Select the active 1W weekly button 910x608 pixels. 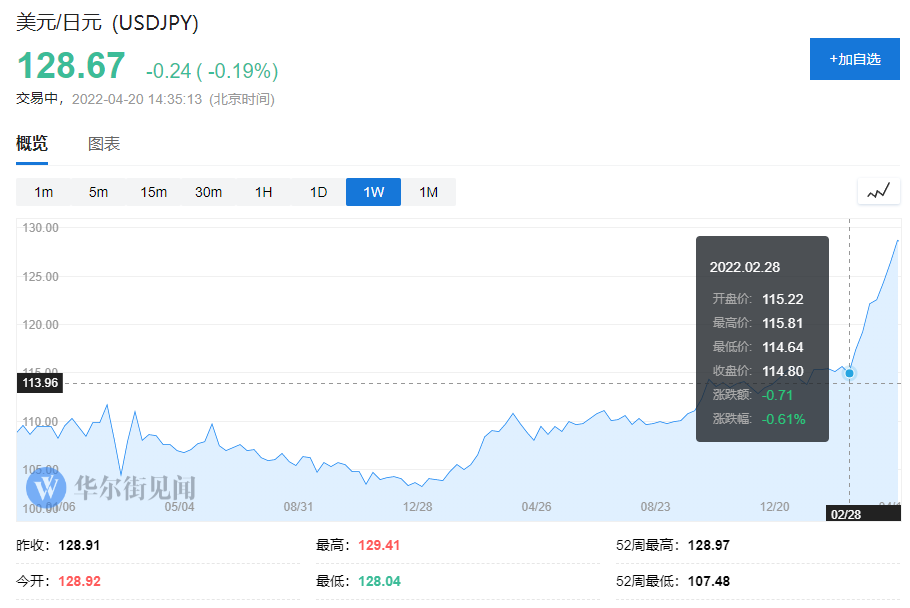[x=373, y=192]
